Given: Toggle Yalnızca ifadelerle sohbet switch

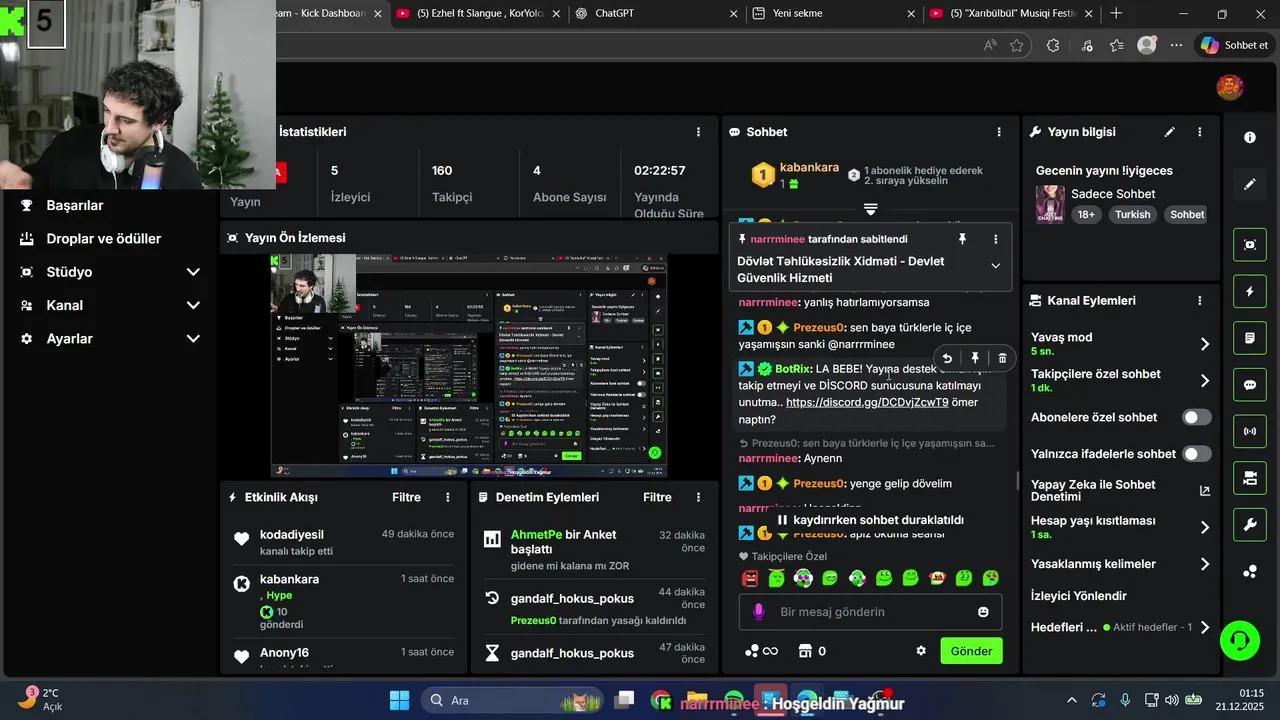Looking at the screenshot, I should [1197, 454].
